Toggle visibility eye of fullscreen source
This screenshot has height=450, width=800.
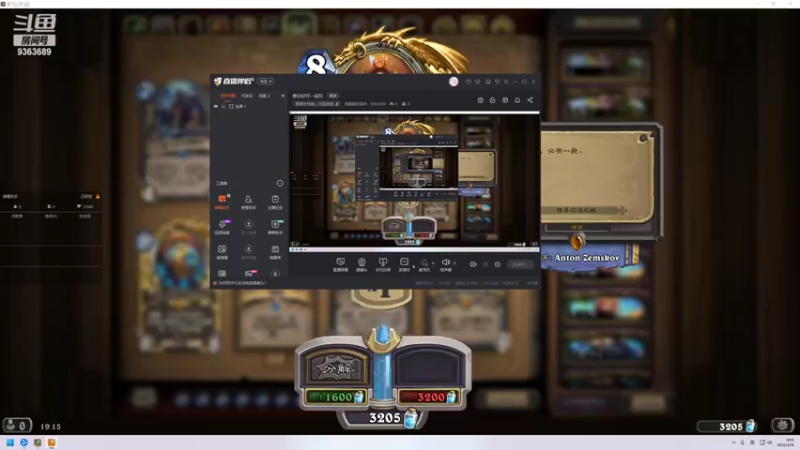pyautogui.click(x=216, y=107)
